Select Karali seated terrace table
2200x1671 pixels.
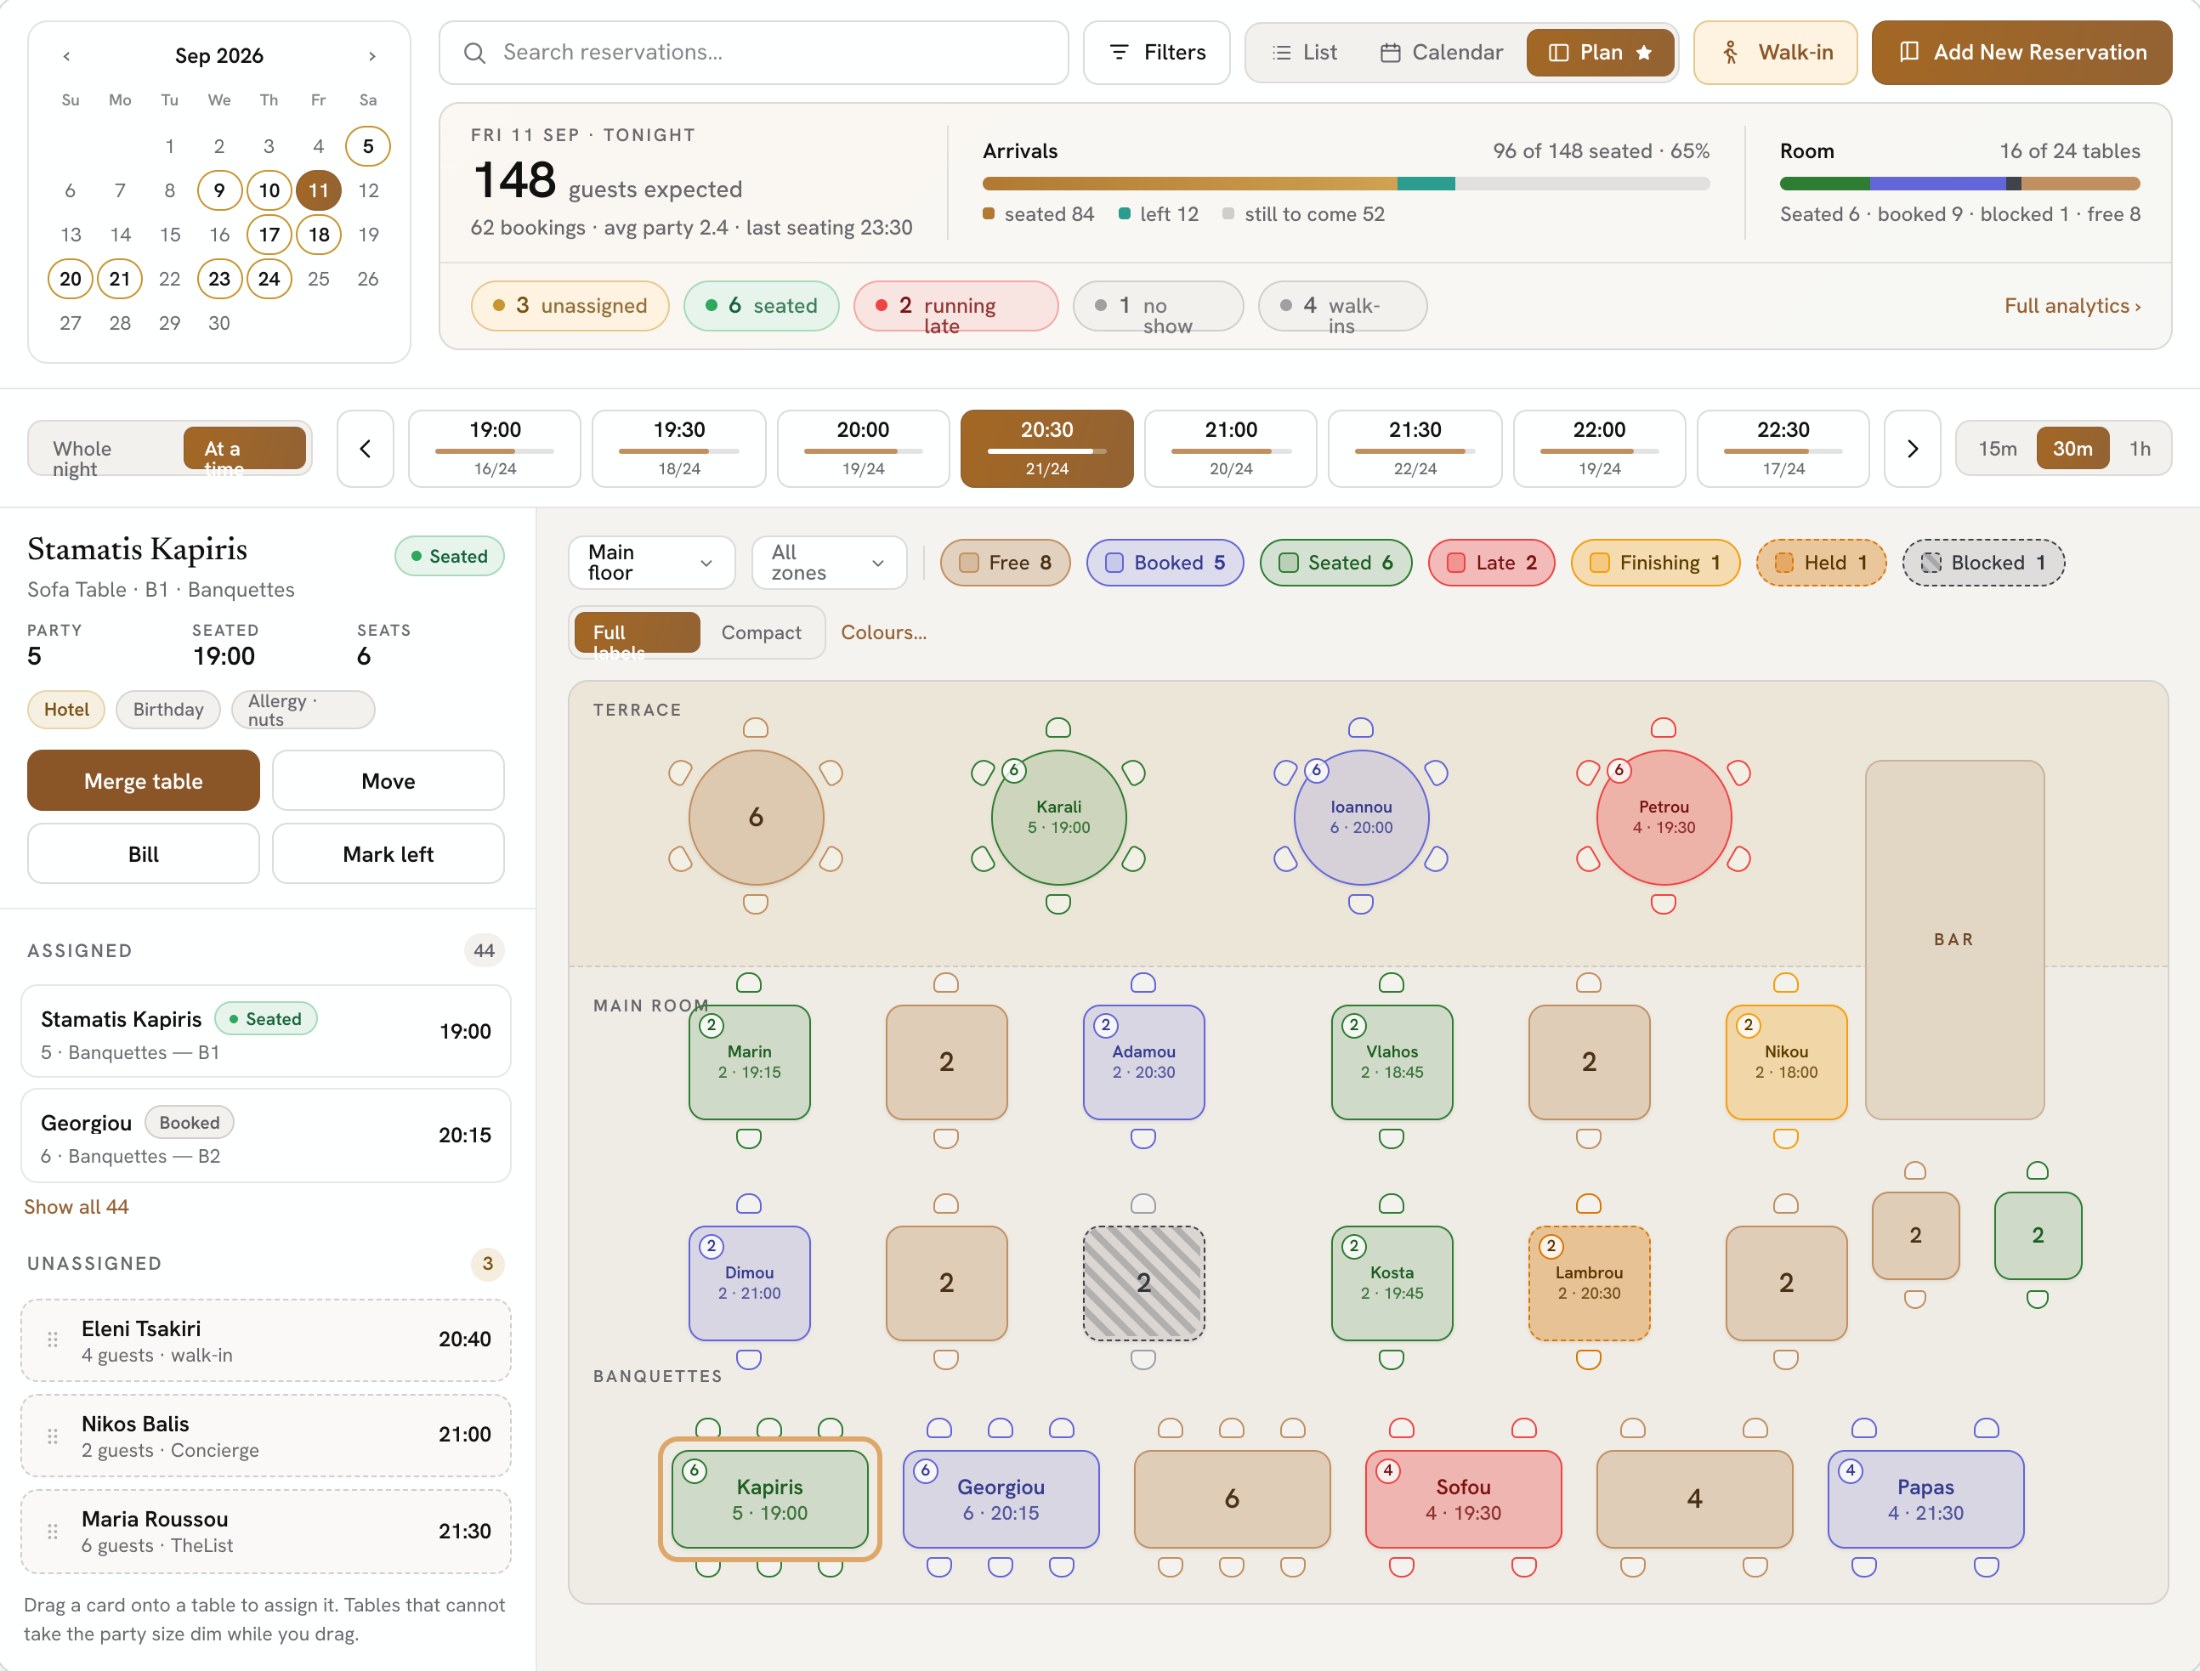1058,817
